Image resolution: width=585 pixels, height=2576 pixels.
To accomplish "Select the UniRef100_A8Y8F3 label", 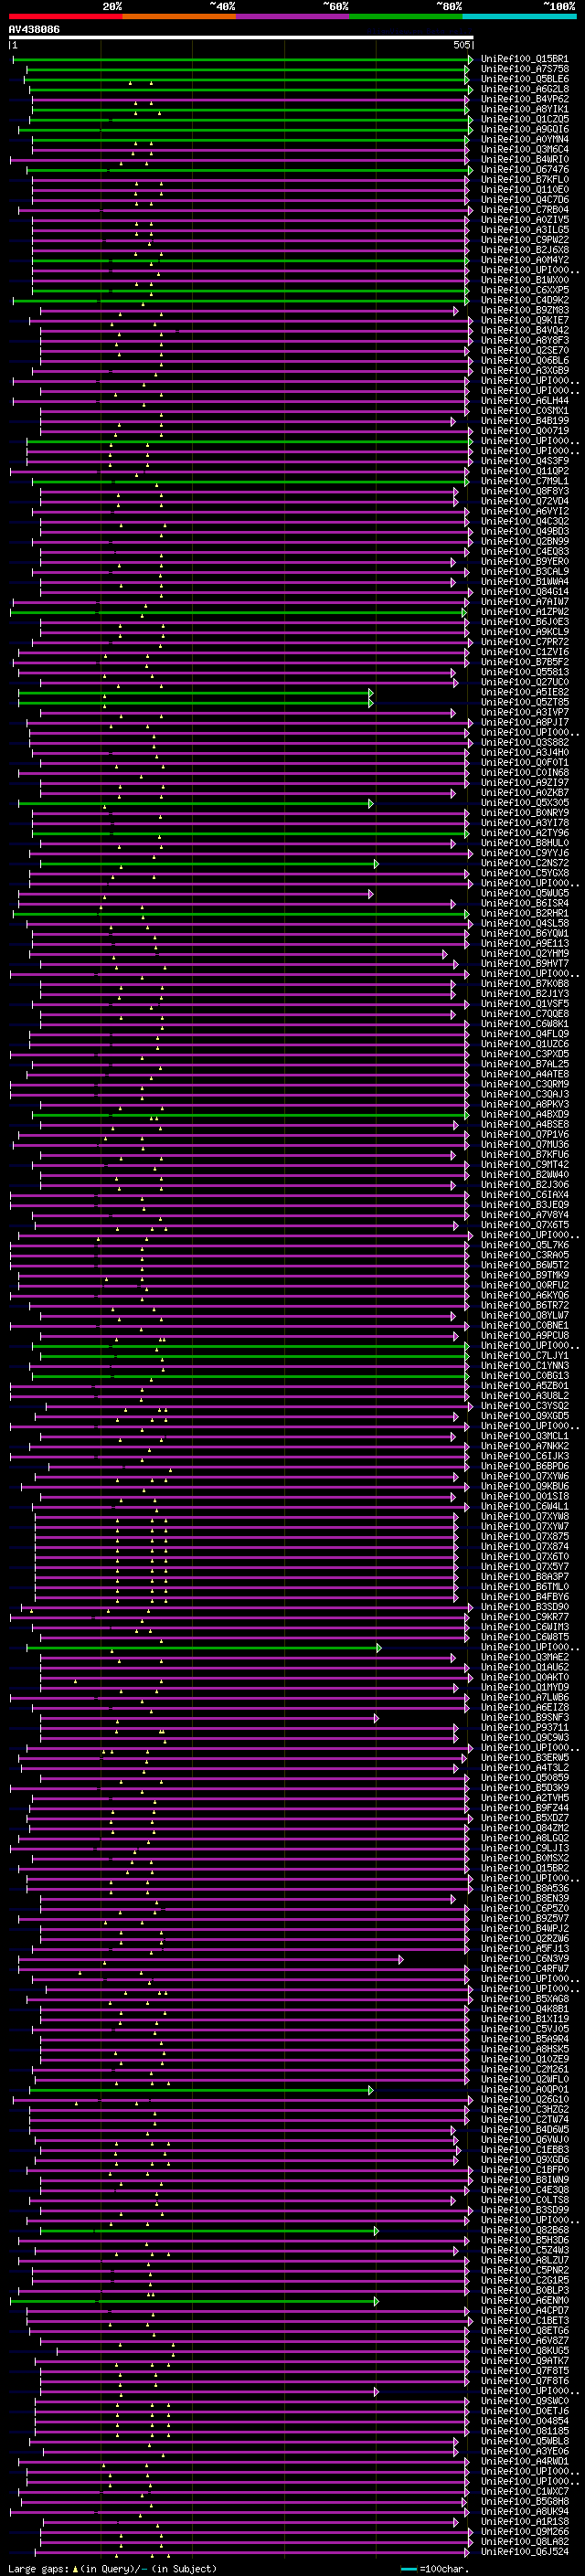I will pyautogui.click(x=524, y=340).
